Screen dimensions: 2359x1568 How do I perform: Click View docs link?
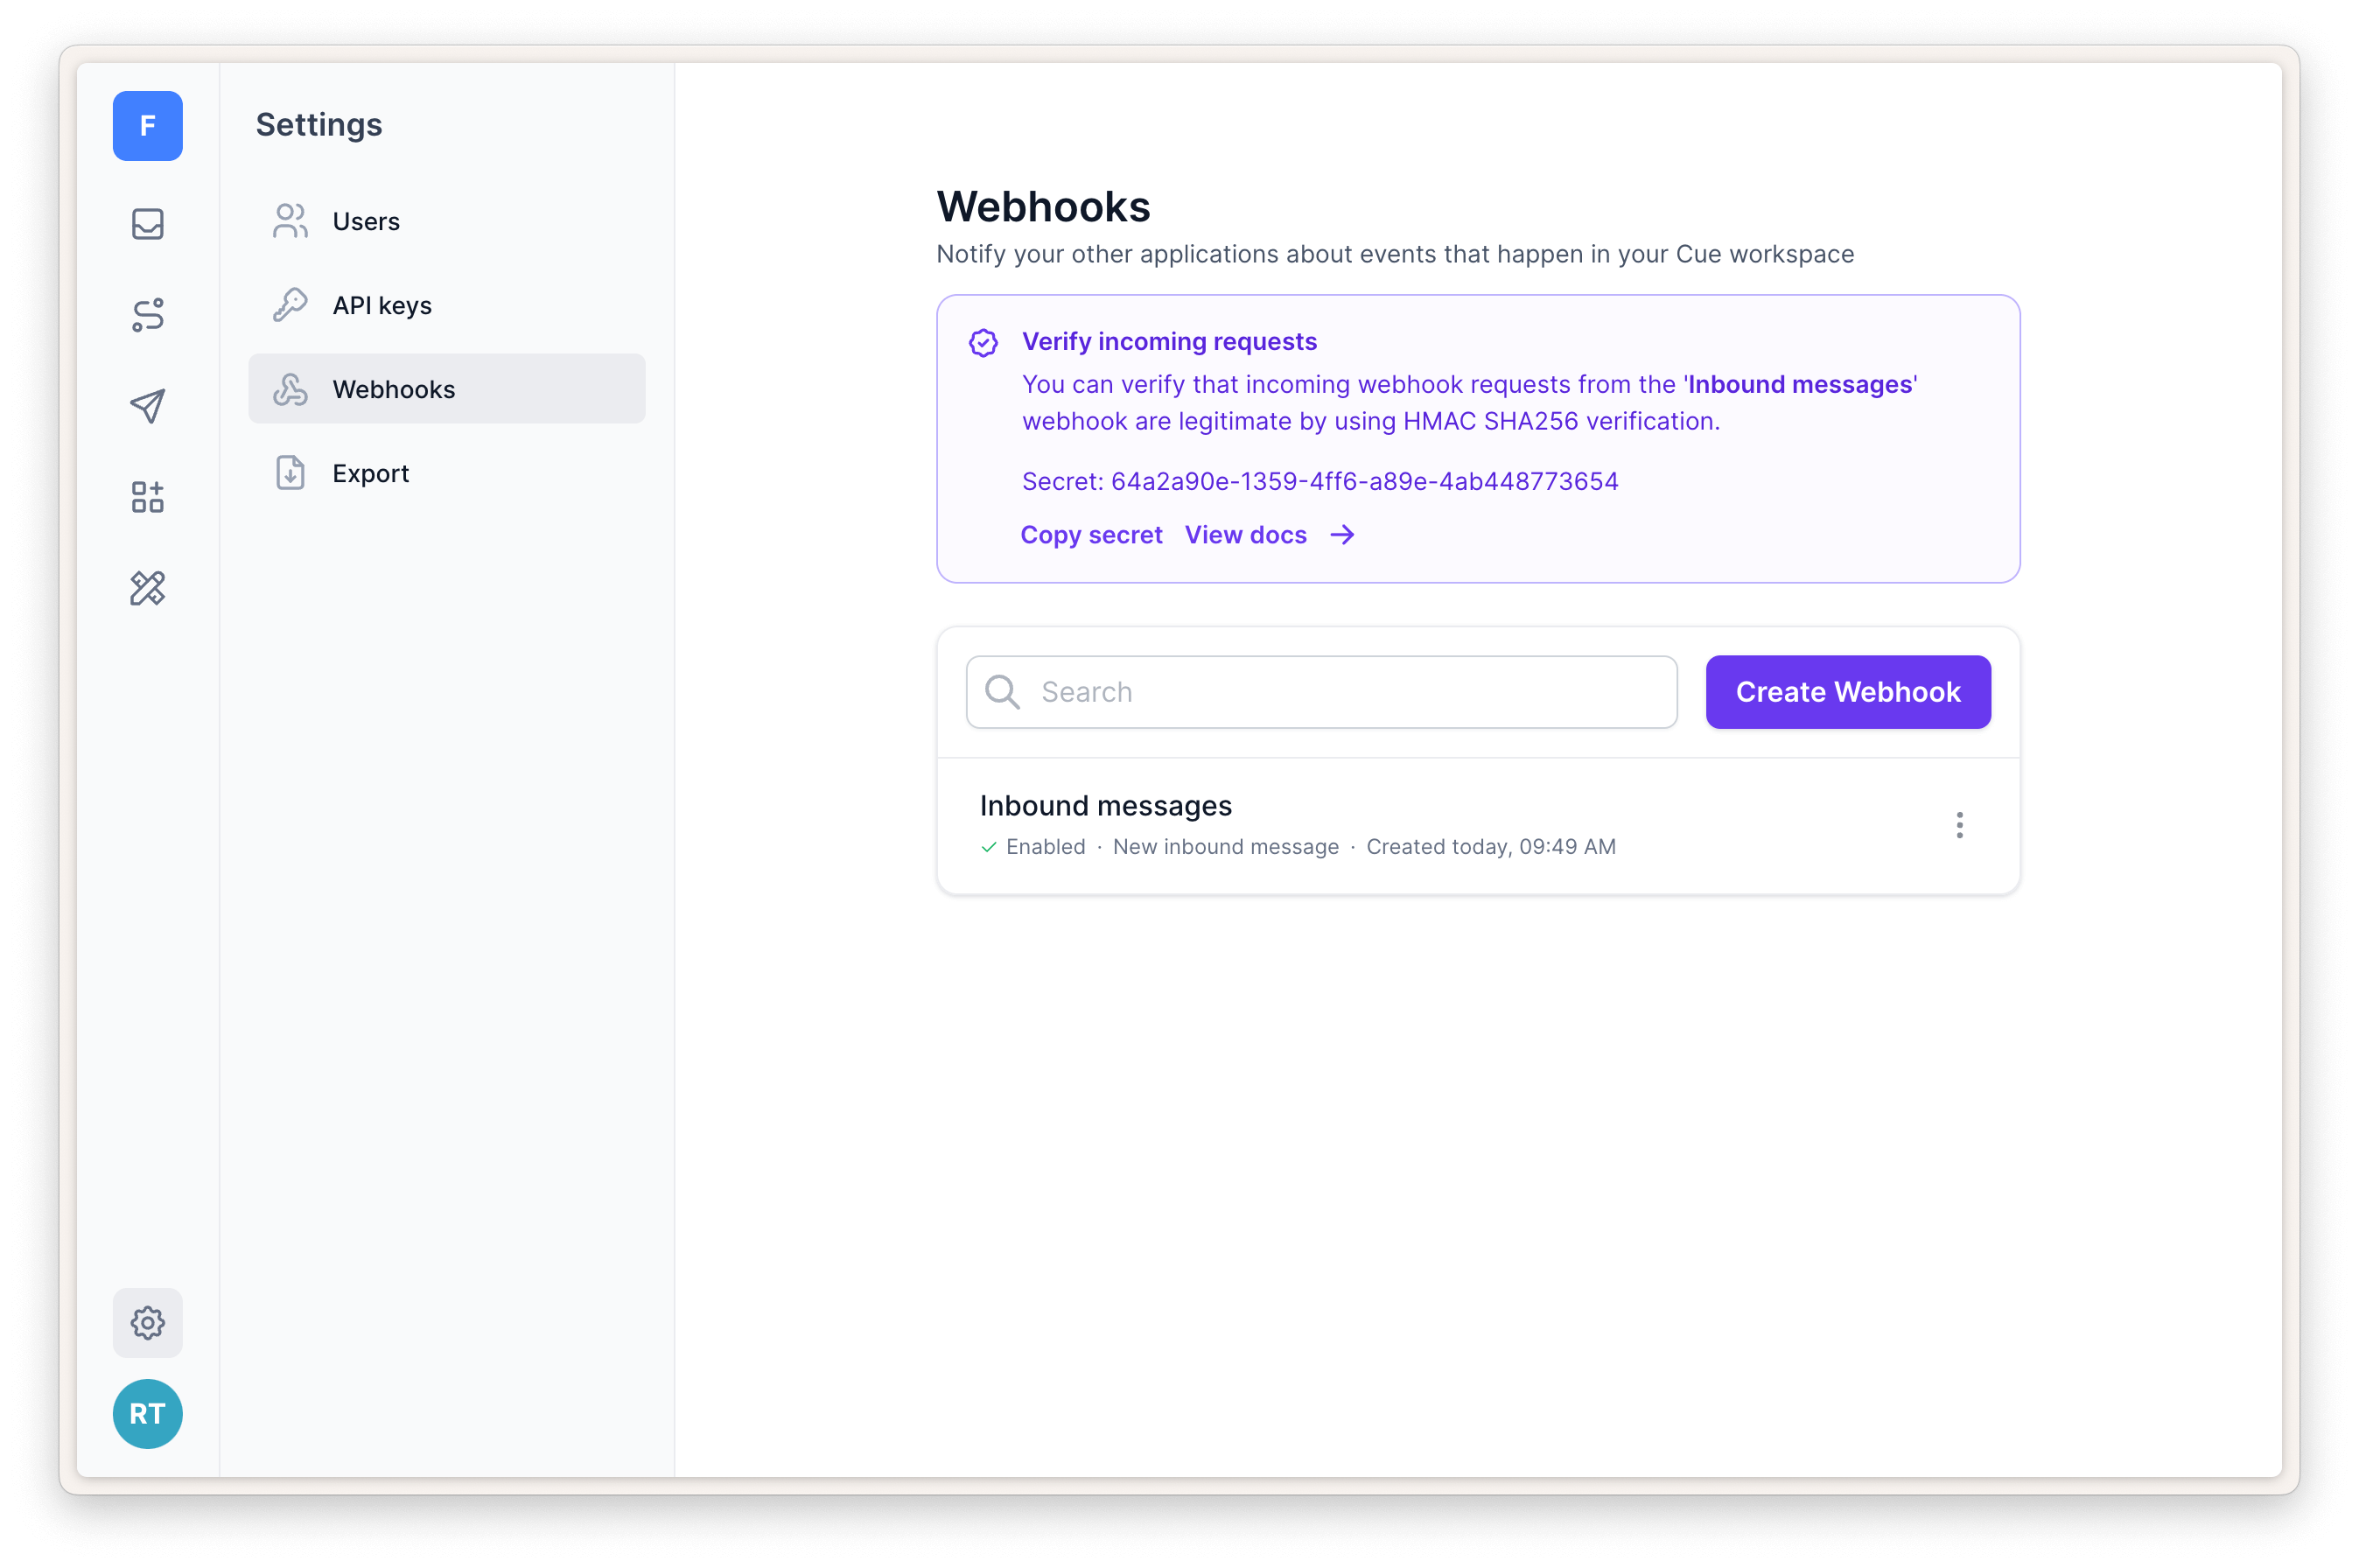(1246, 535)
